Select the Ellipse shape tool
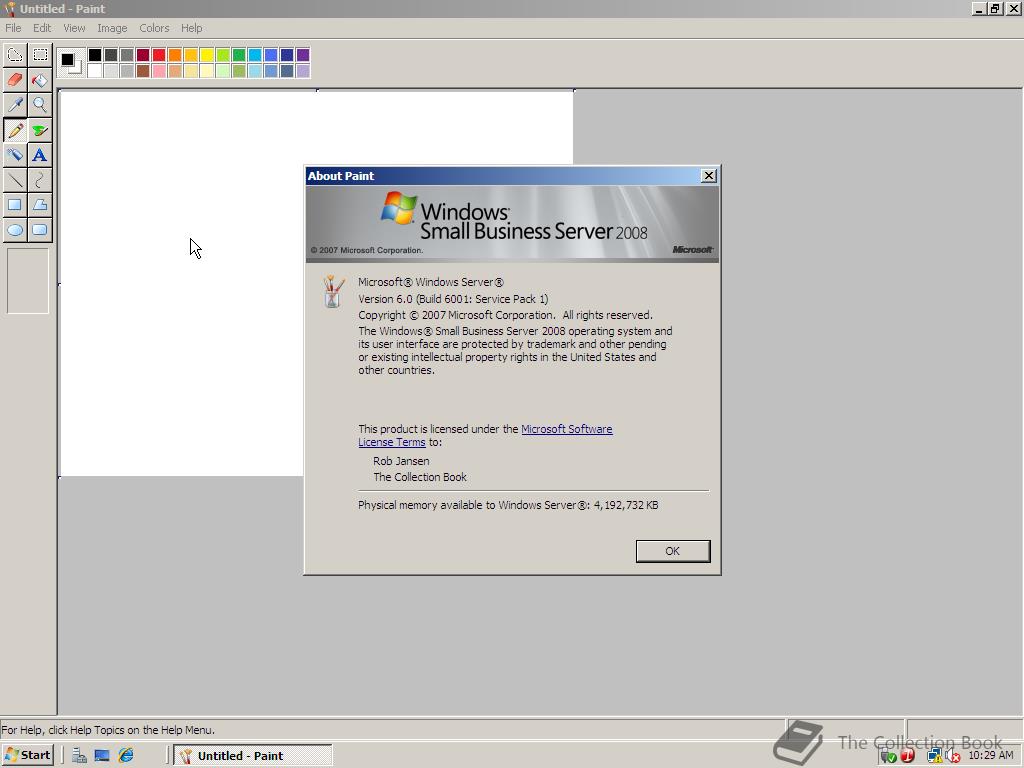 [15, 230]
